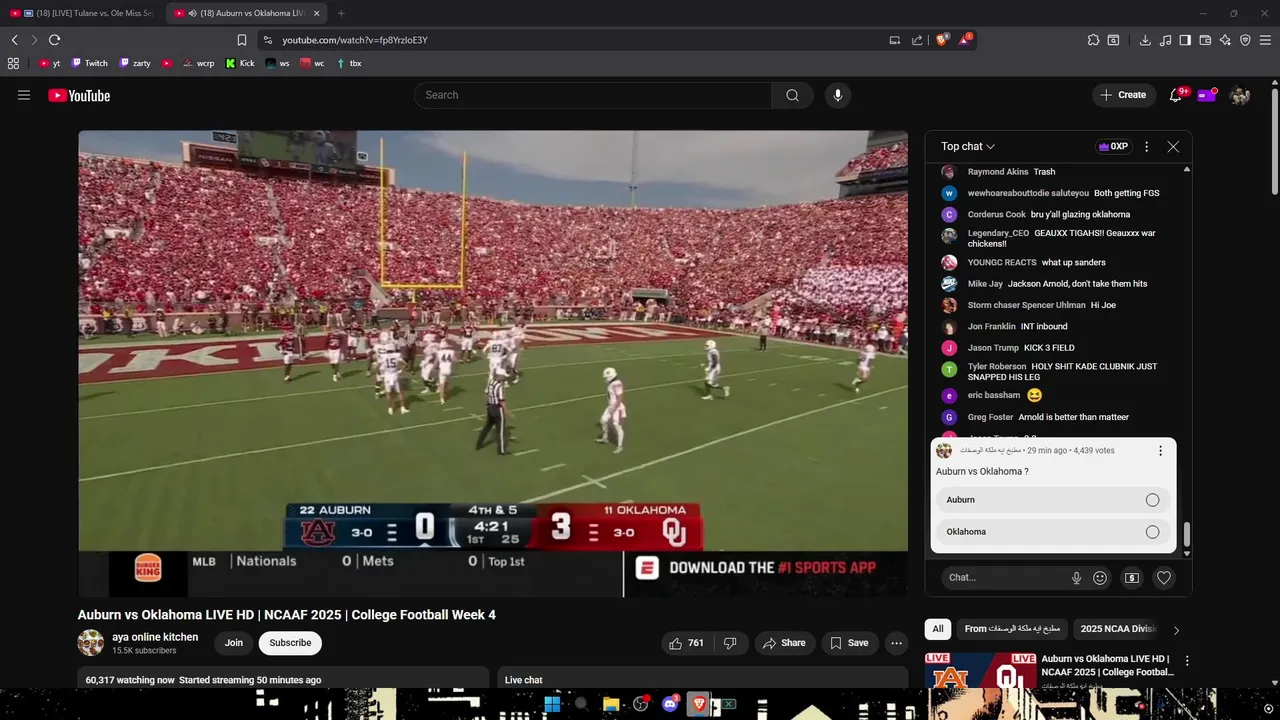Expand the Top chat mode dropdown
The height and width of the screenshot is (720, 1280).
point(968,146)
